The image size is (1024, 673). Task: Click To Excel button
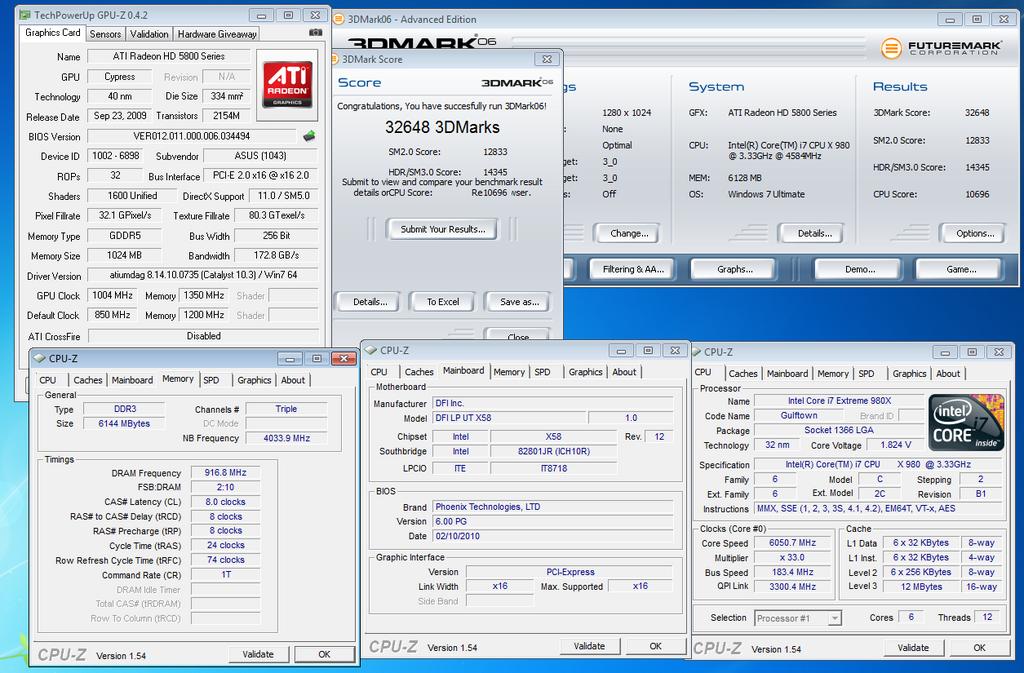coord(443,302)
